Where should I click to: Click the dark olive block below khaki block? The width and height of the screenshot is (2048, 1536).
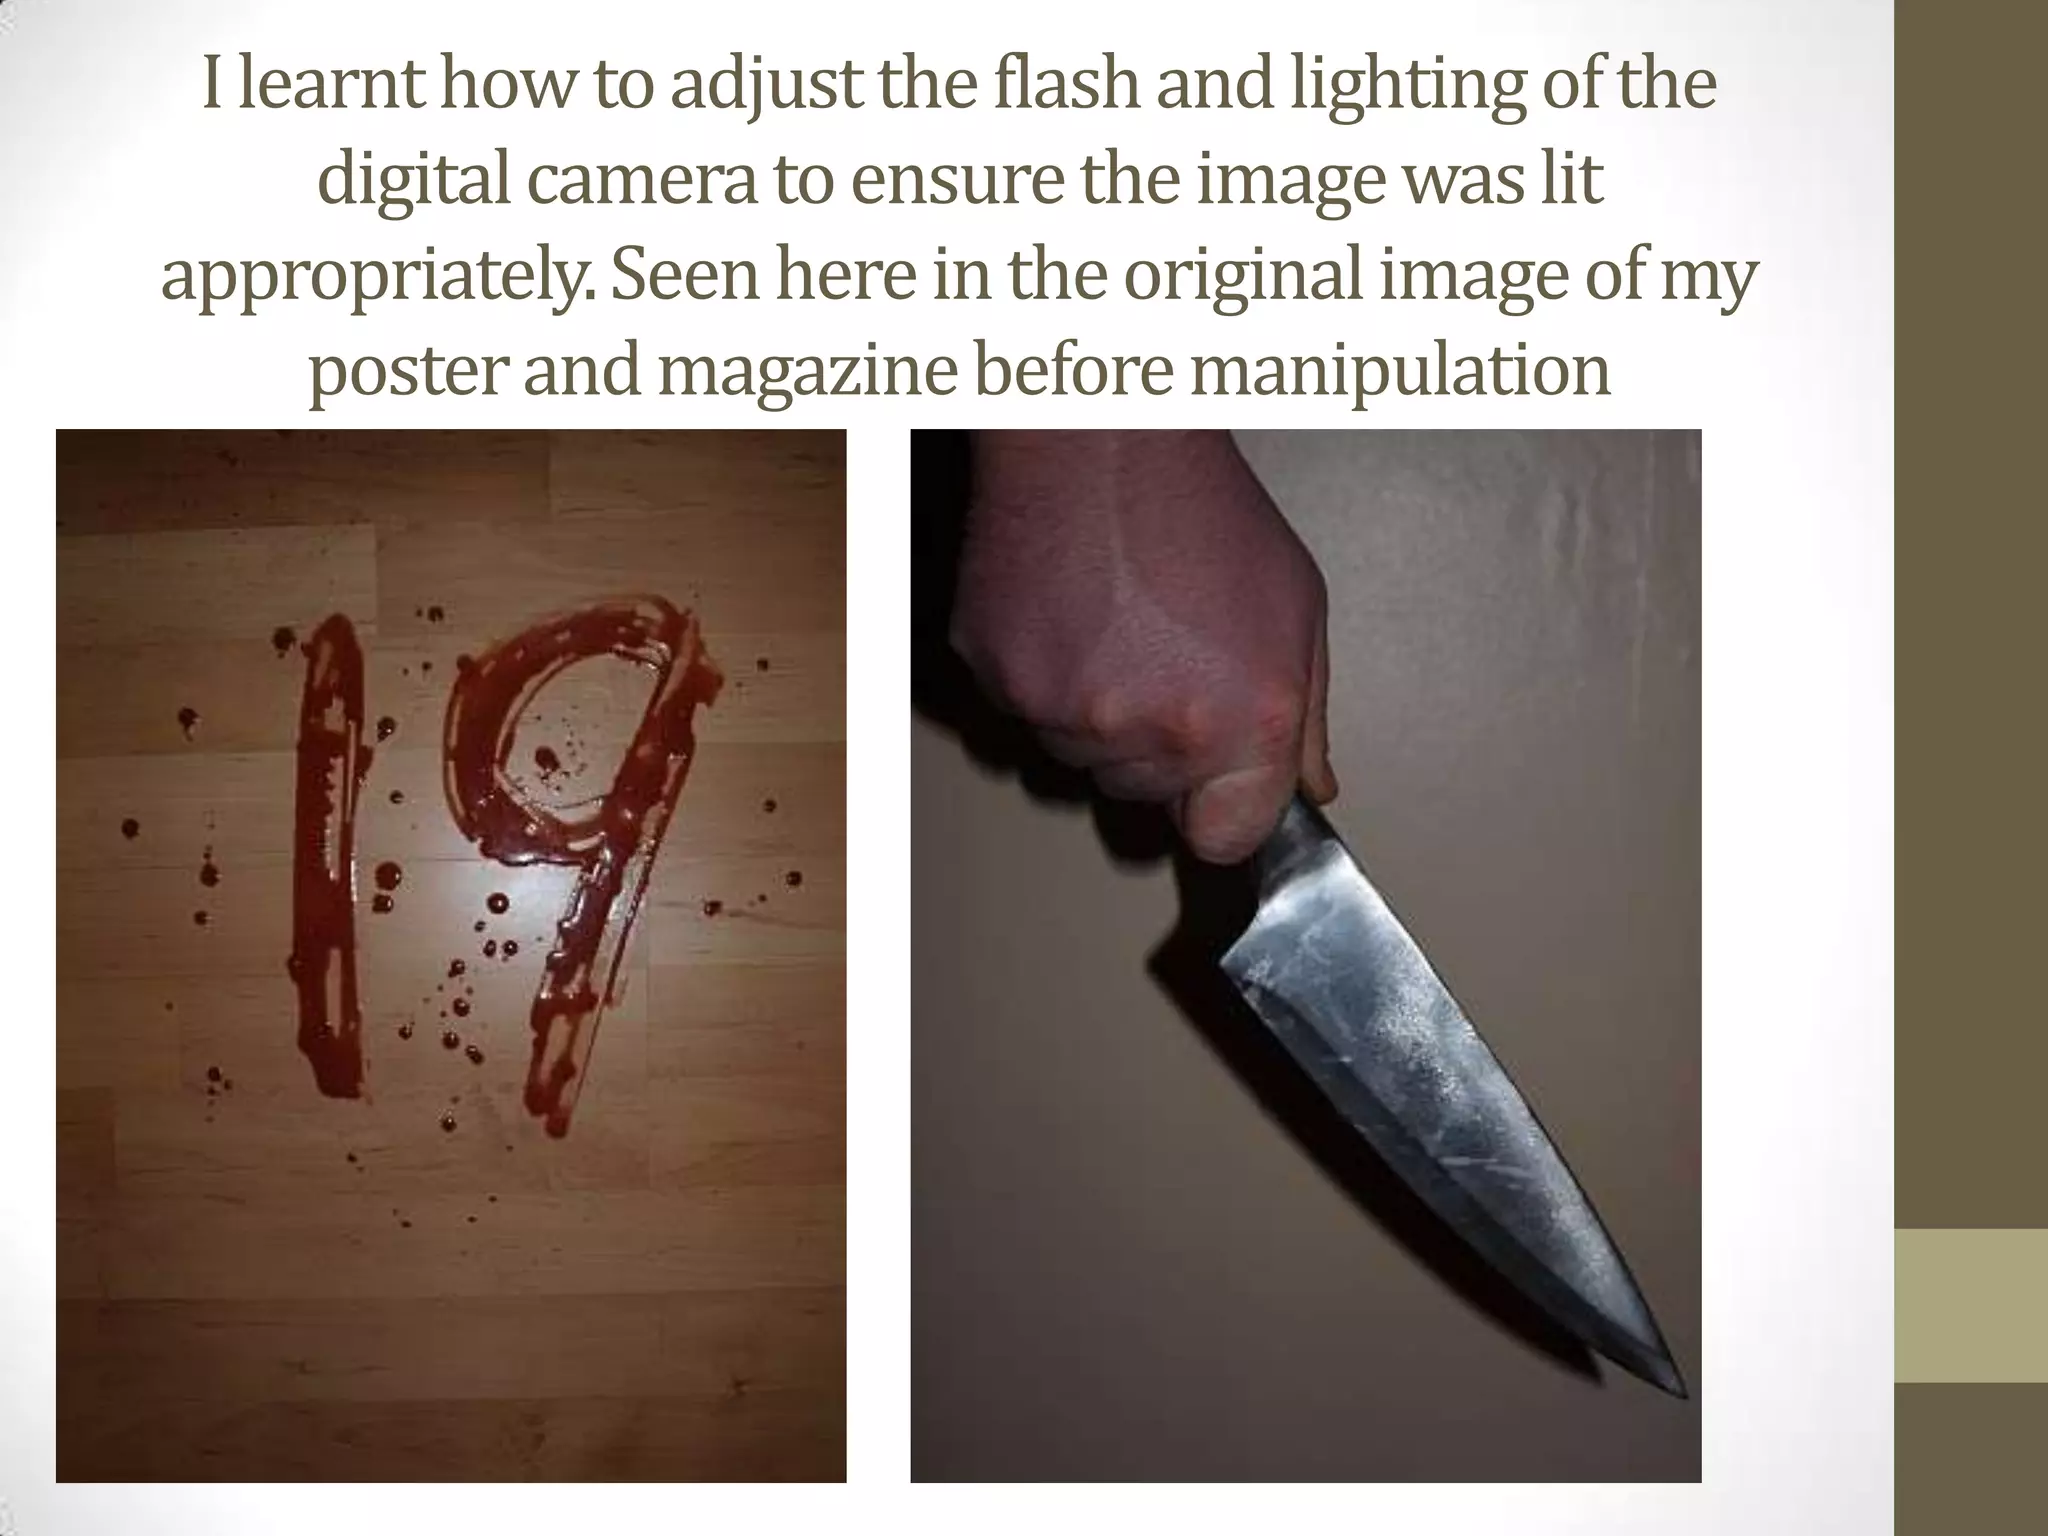1971,1460
